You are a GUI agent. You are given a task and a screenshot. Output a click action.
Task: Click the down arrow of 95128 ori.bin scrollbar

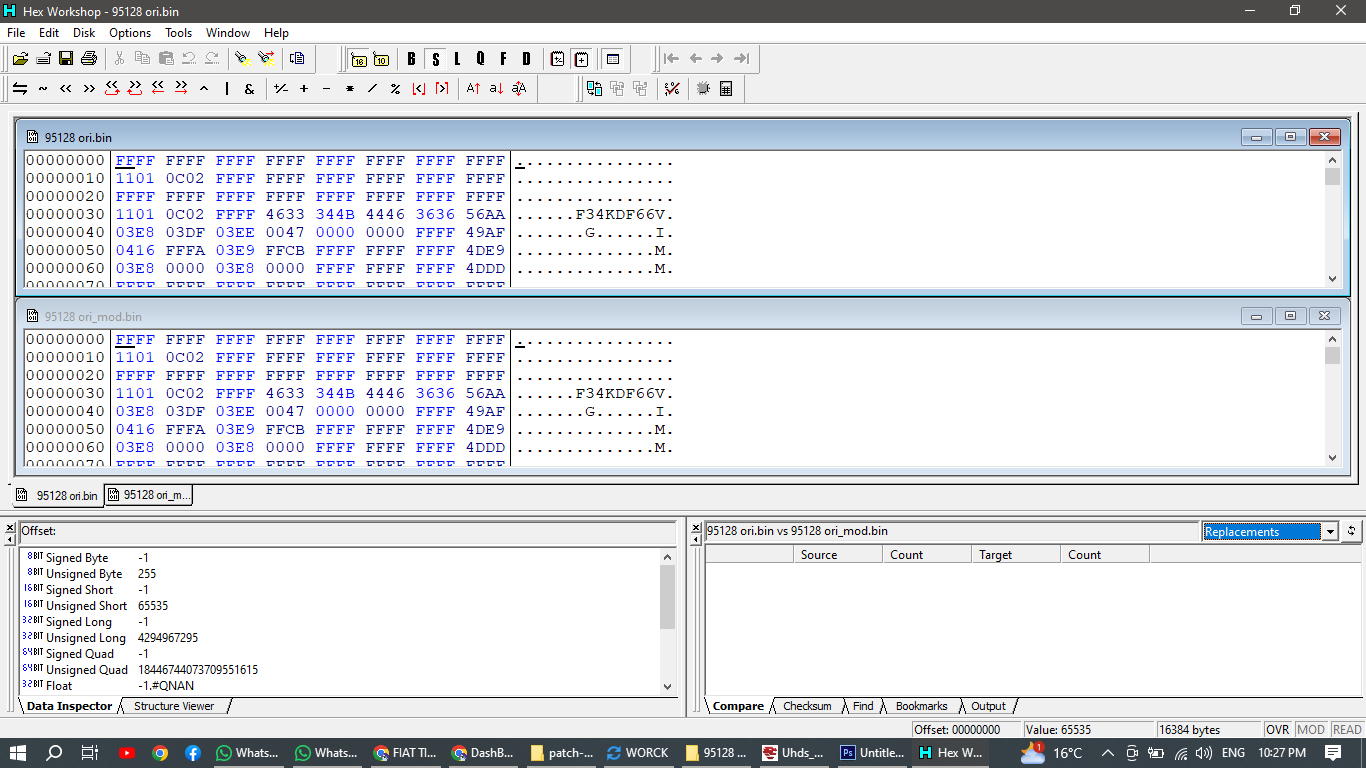(1332, 279)
